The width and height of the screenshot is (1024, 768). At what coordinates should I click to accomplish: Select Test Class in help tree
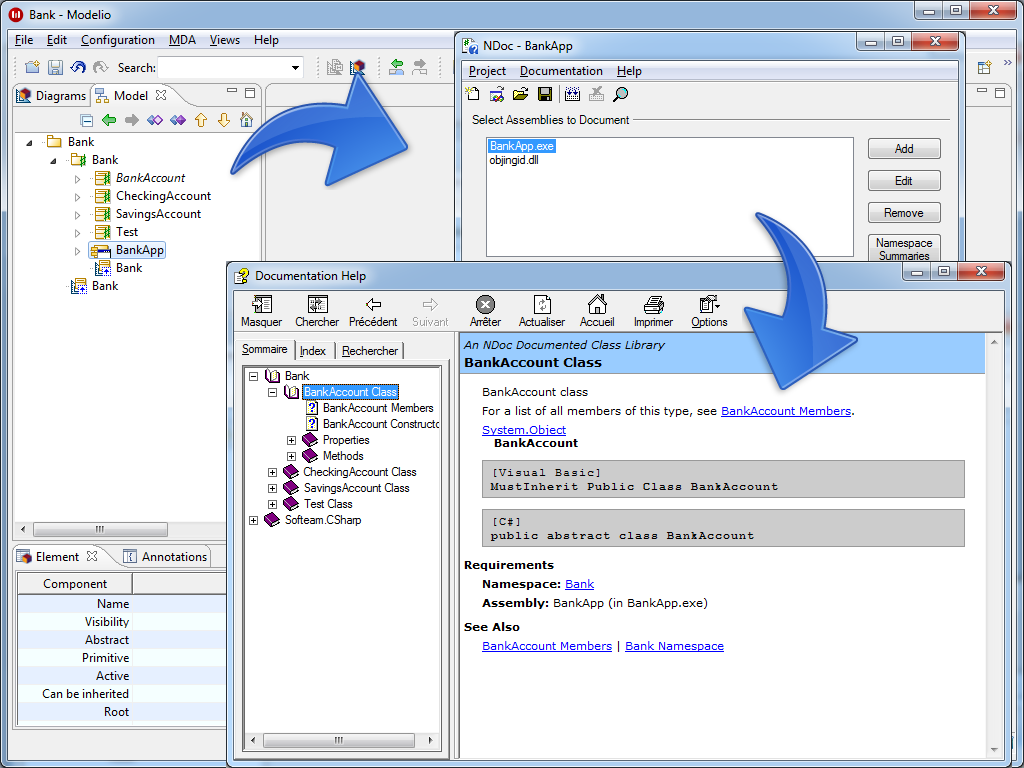[x=328, y=504]
